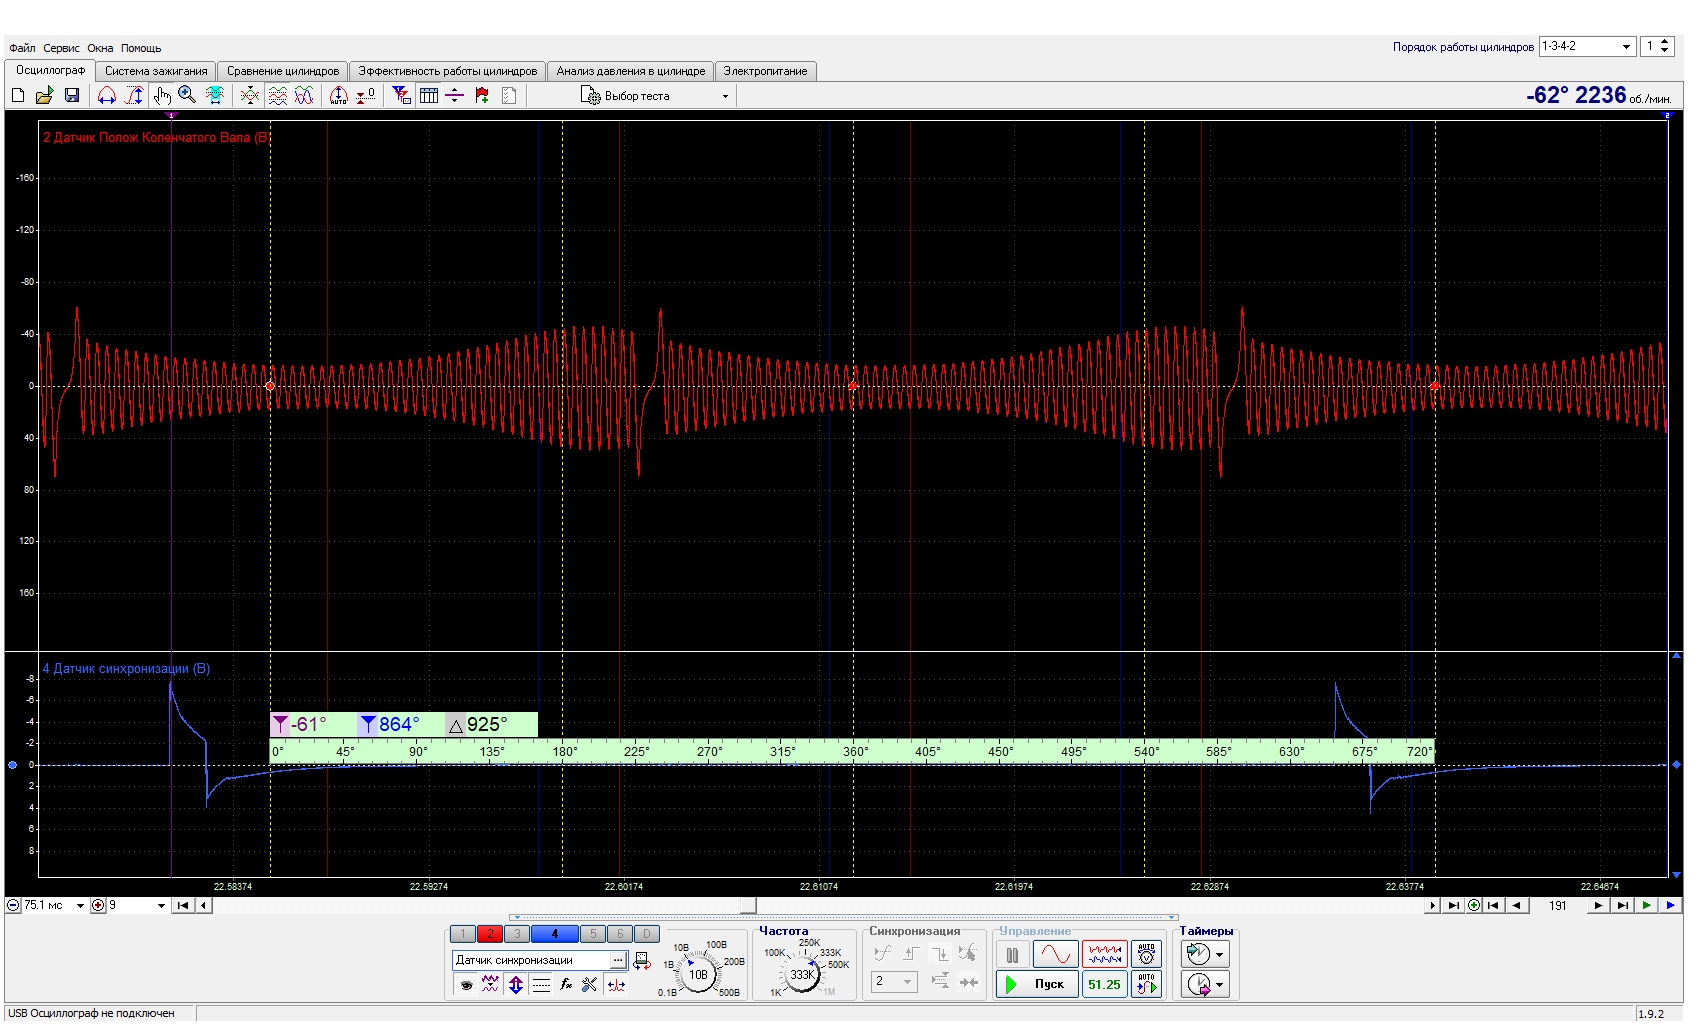
Task: Select the horizontal measurement cursor tool
Action: [107, 95]
